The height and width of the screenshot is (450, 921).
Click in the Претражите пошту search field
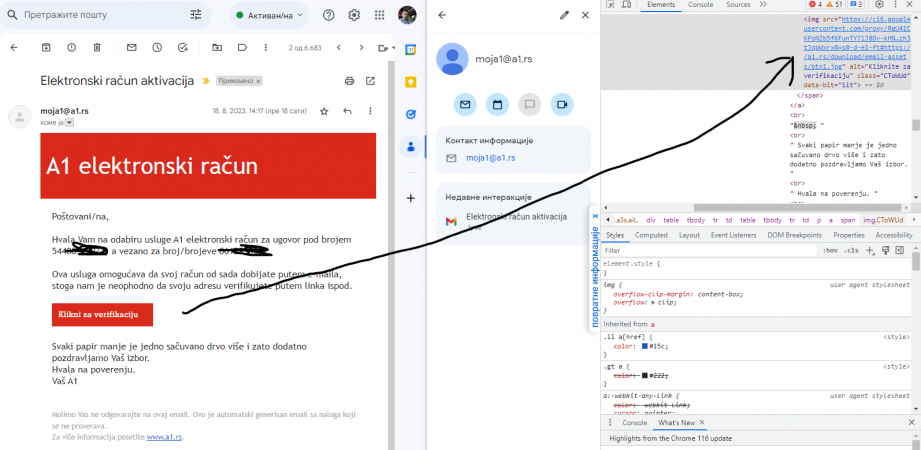[106, 15]
